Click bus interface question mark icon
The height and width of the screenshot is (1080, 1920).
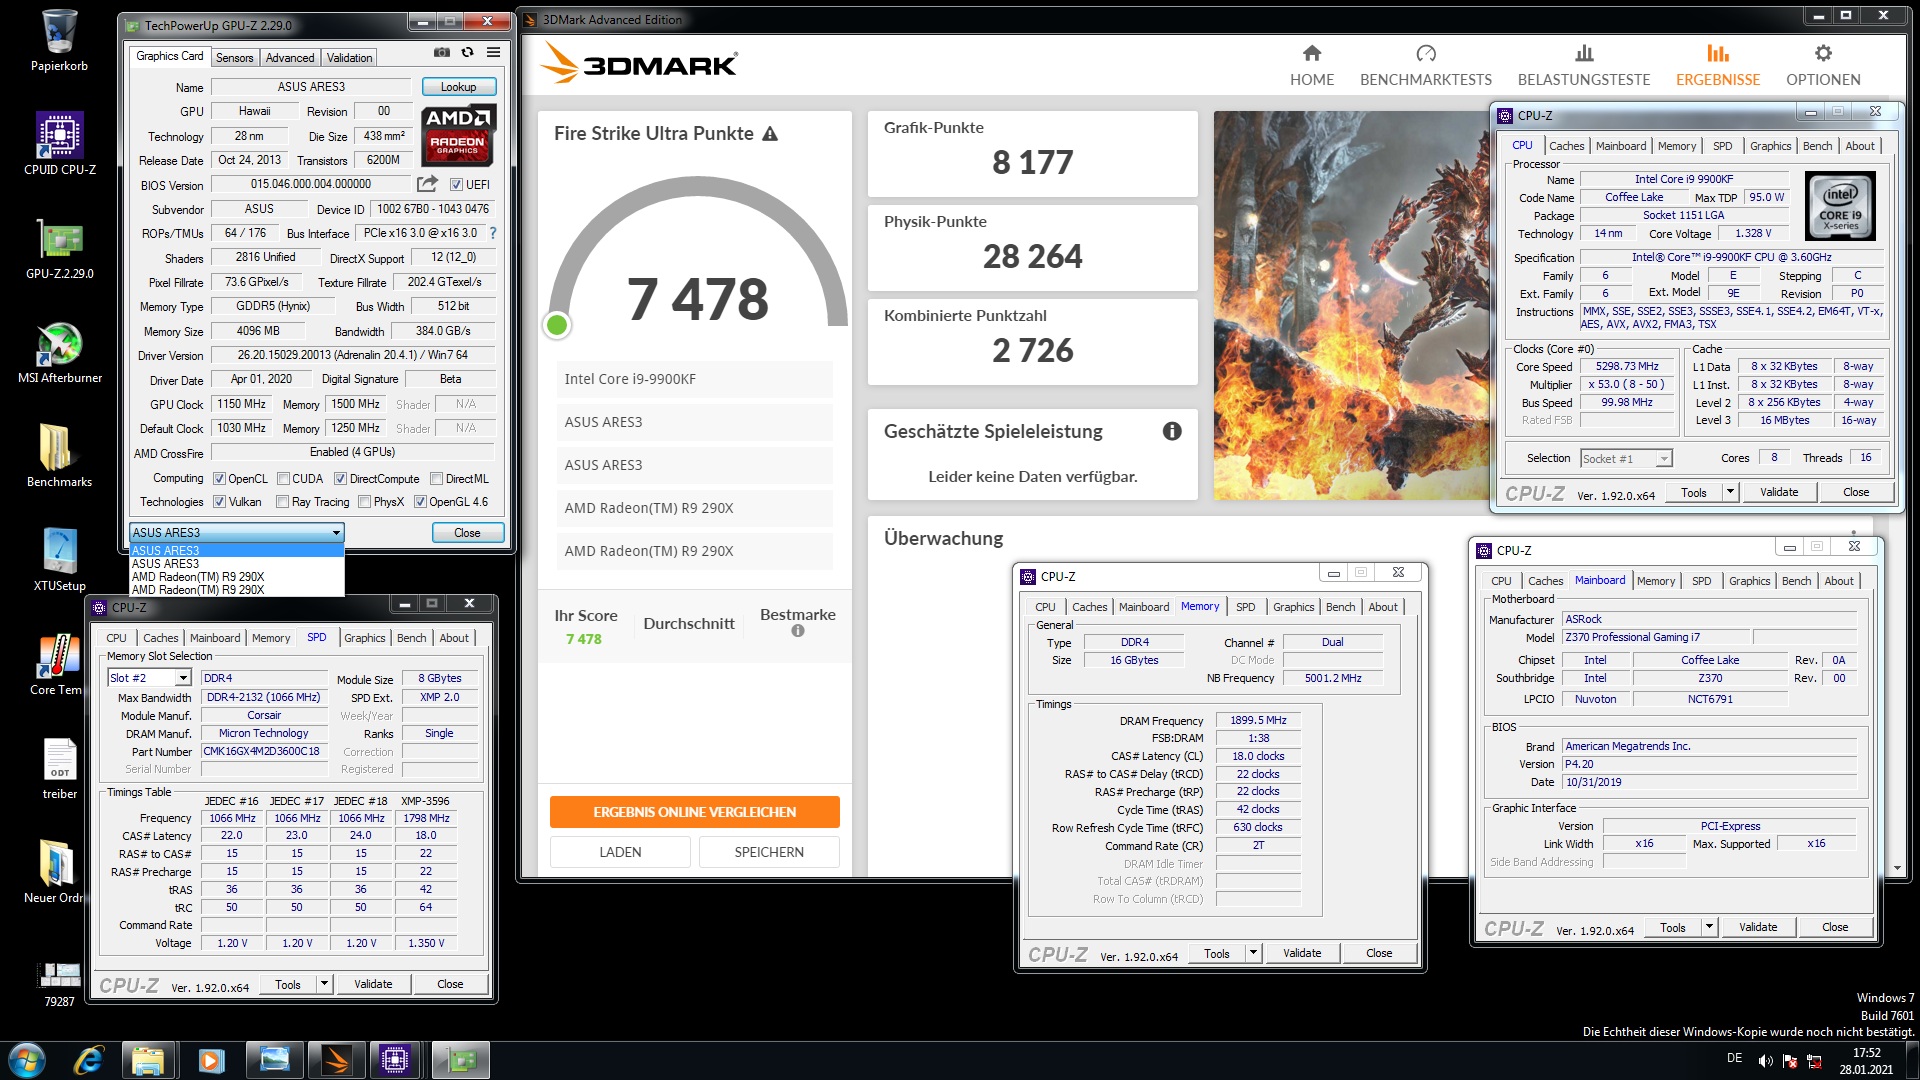click(492, 233)
